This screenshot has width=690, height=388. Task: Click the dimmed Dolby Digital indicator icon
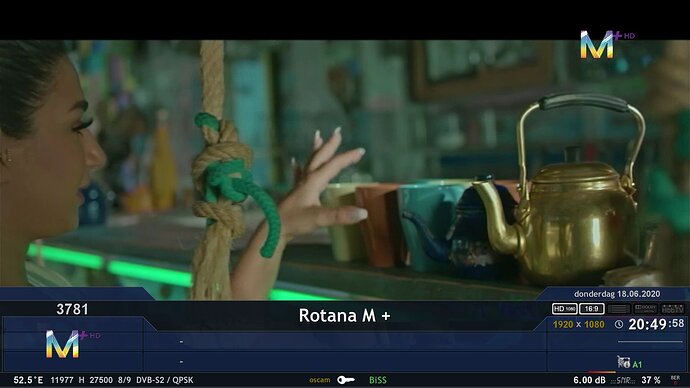[645, 309]
